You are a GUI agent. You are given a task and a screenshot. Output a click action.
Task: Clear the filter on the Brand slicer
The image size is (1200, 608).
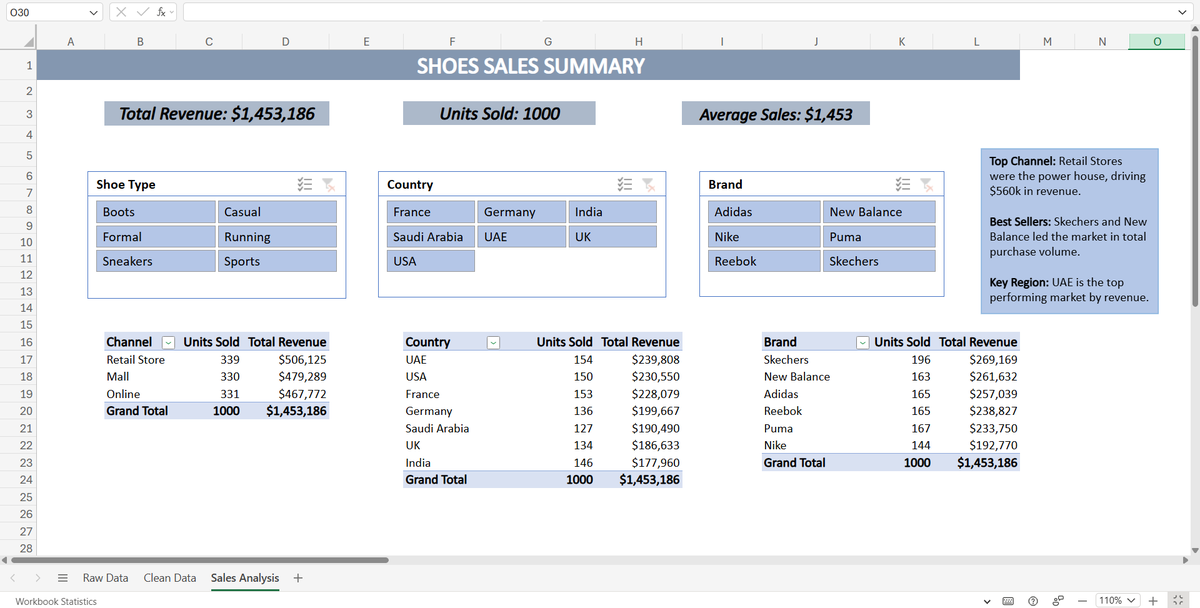click(927, 184)
